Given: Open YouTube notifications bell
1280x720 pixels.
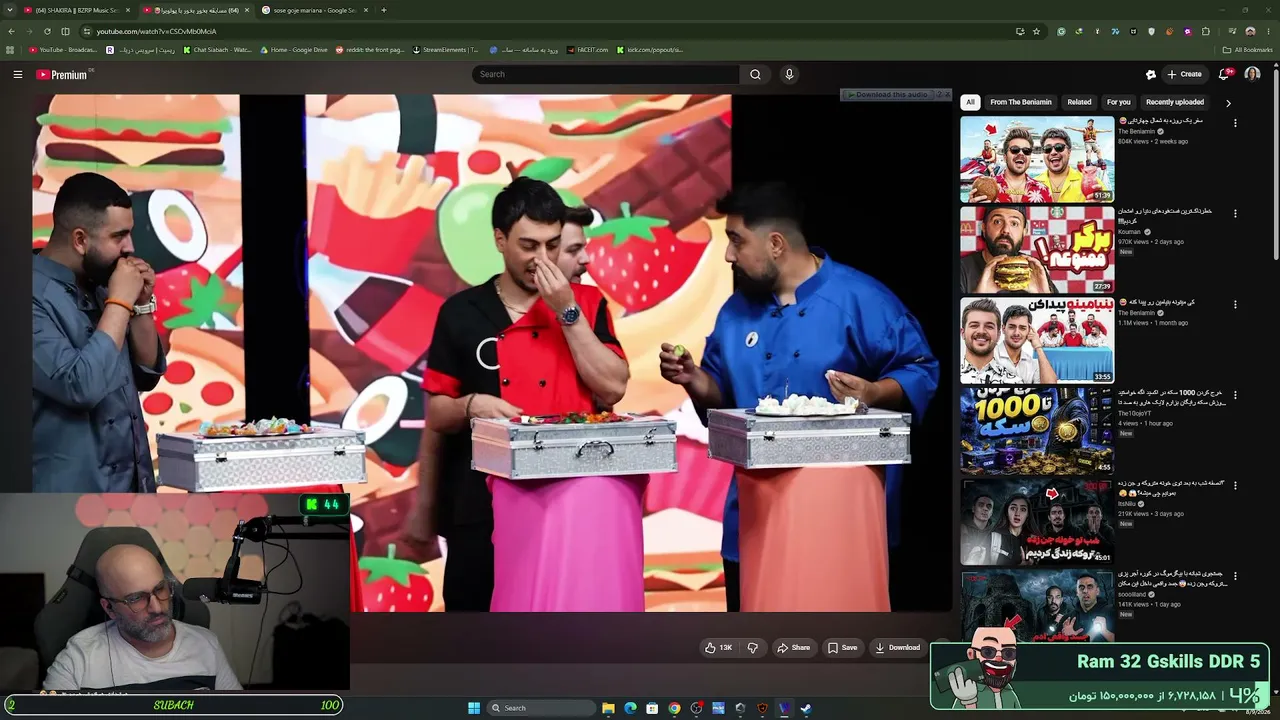Looking at the screenshot, I should tap(1224, 74).
